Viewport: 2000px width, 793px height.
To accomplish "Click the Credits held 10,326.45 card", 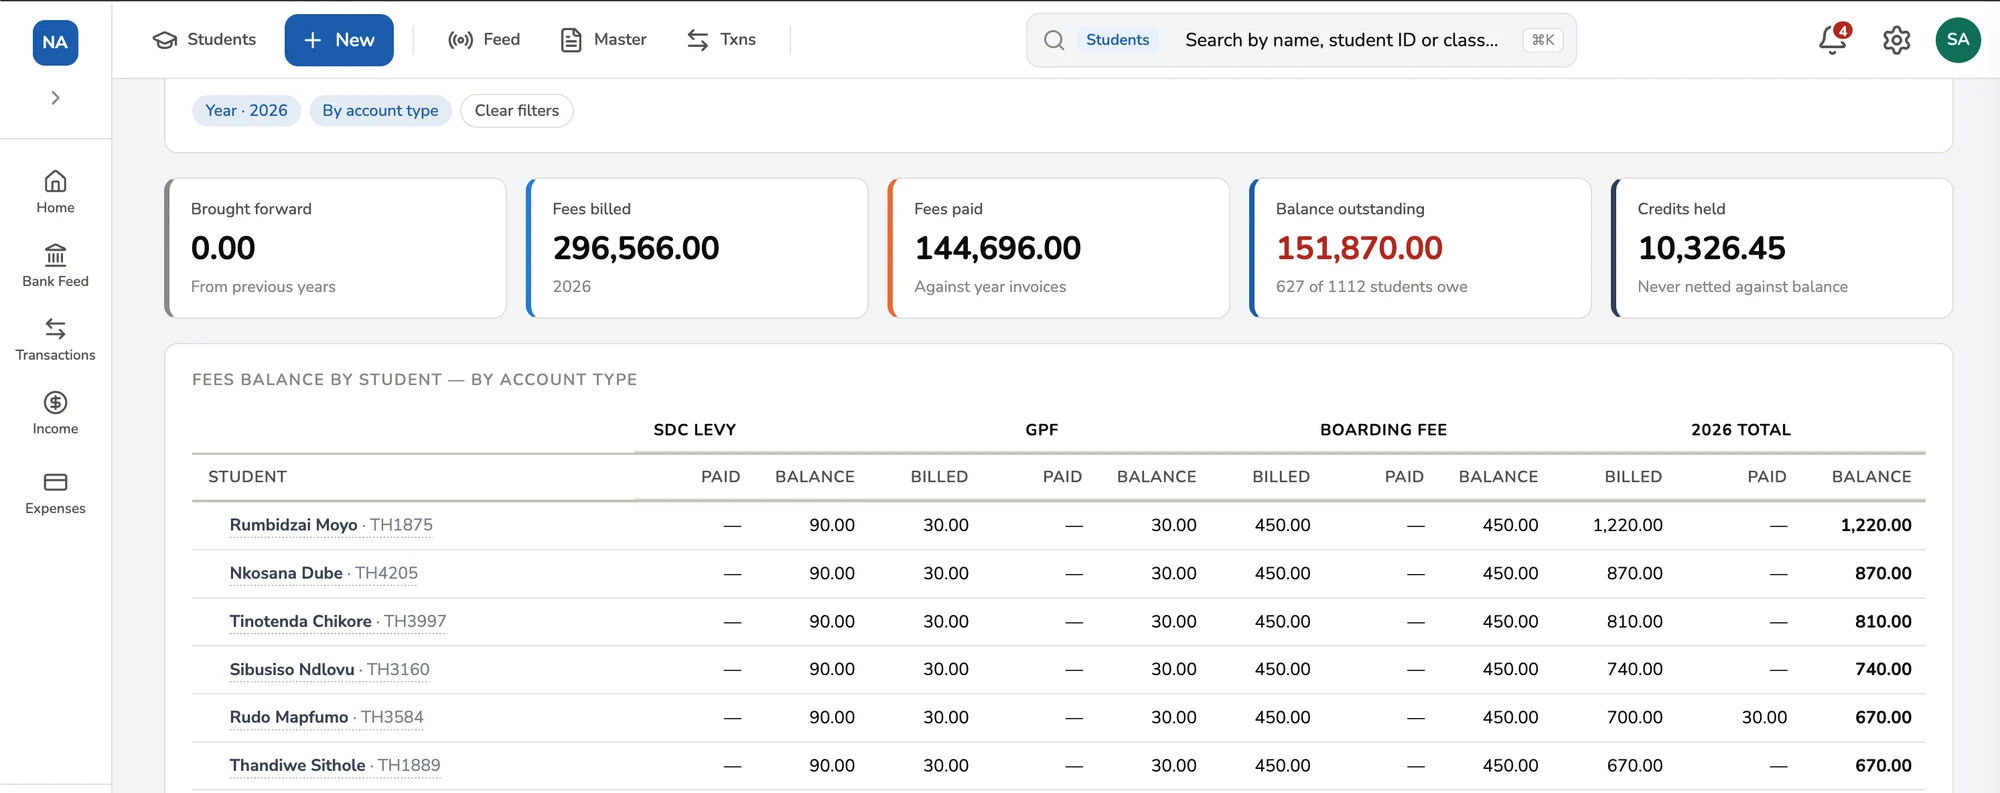I will click(1782, 248).
